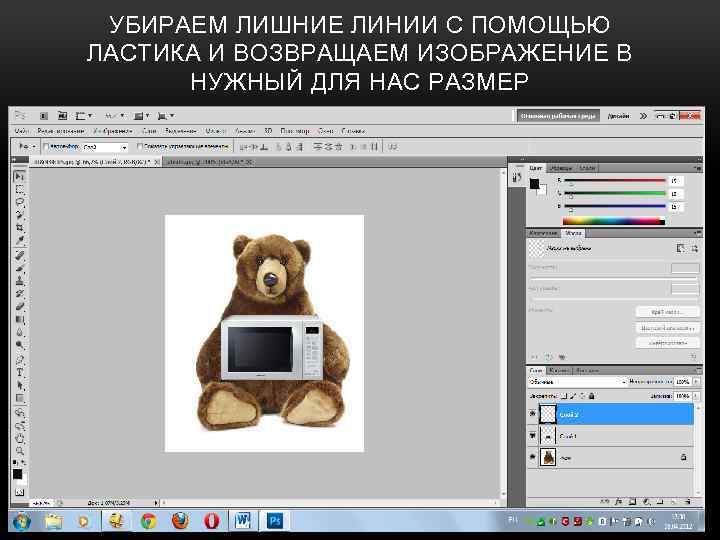Open the Arrange Documents dropdown
Image resolution: width=720 pixels, height=540 pixels.
[141, 116]
